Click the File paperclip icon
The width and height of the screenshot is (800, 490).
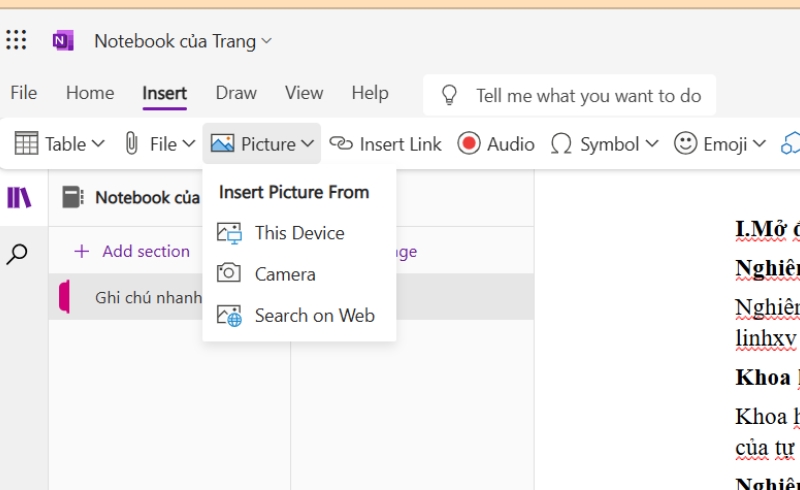[131, 143]
